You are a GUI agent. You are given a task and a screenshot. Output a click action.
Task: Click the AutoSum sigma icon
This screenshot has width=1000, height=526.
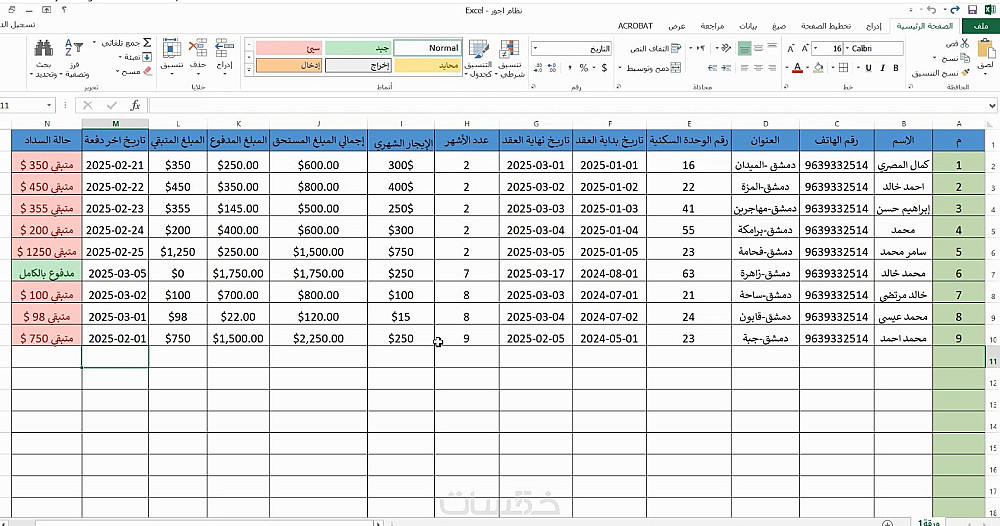(x=147, y=43)
